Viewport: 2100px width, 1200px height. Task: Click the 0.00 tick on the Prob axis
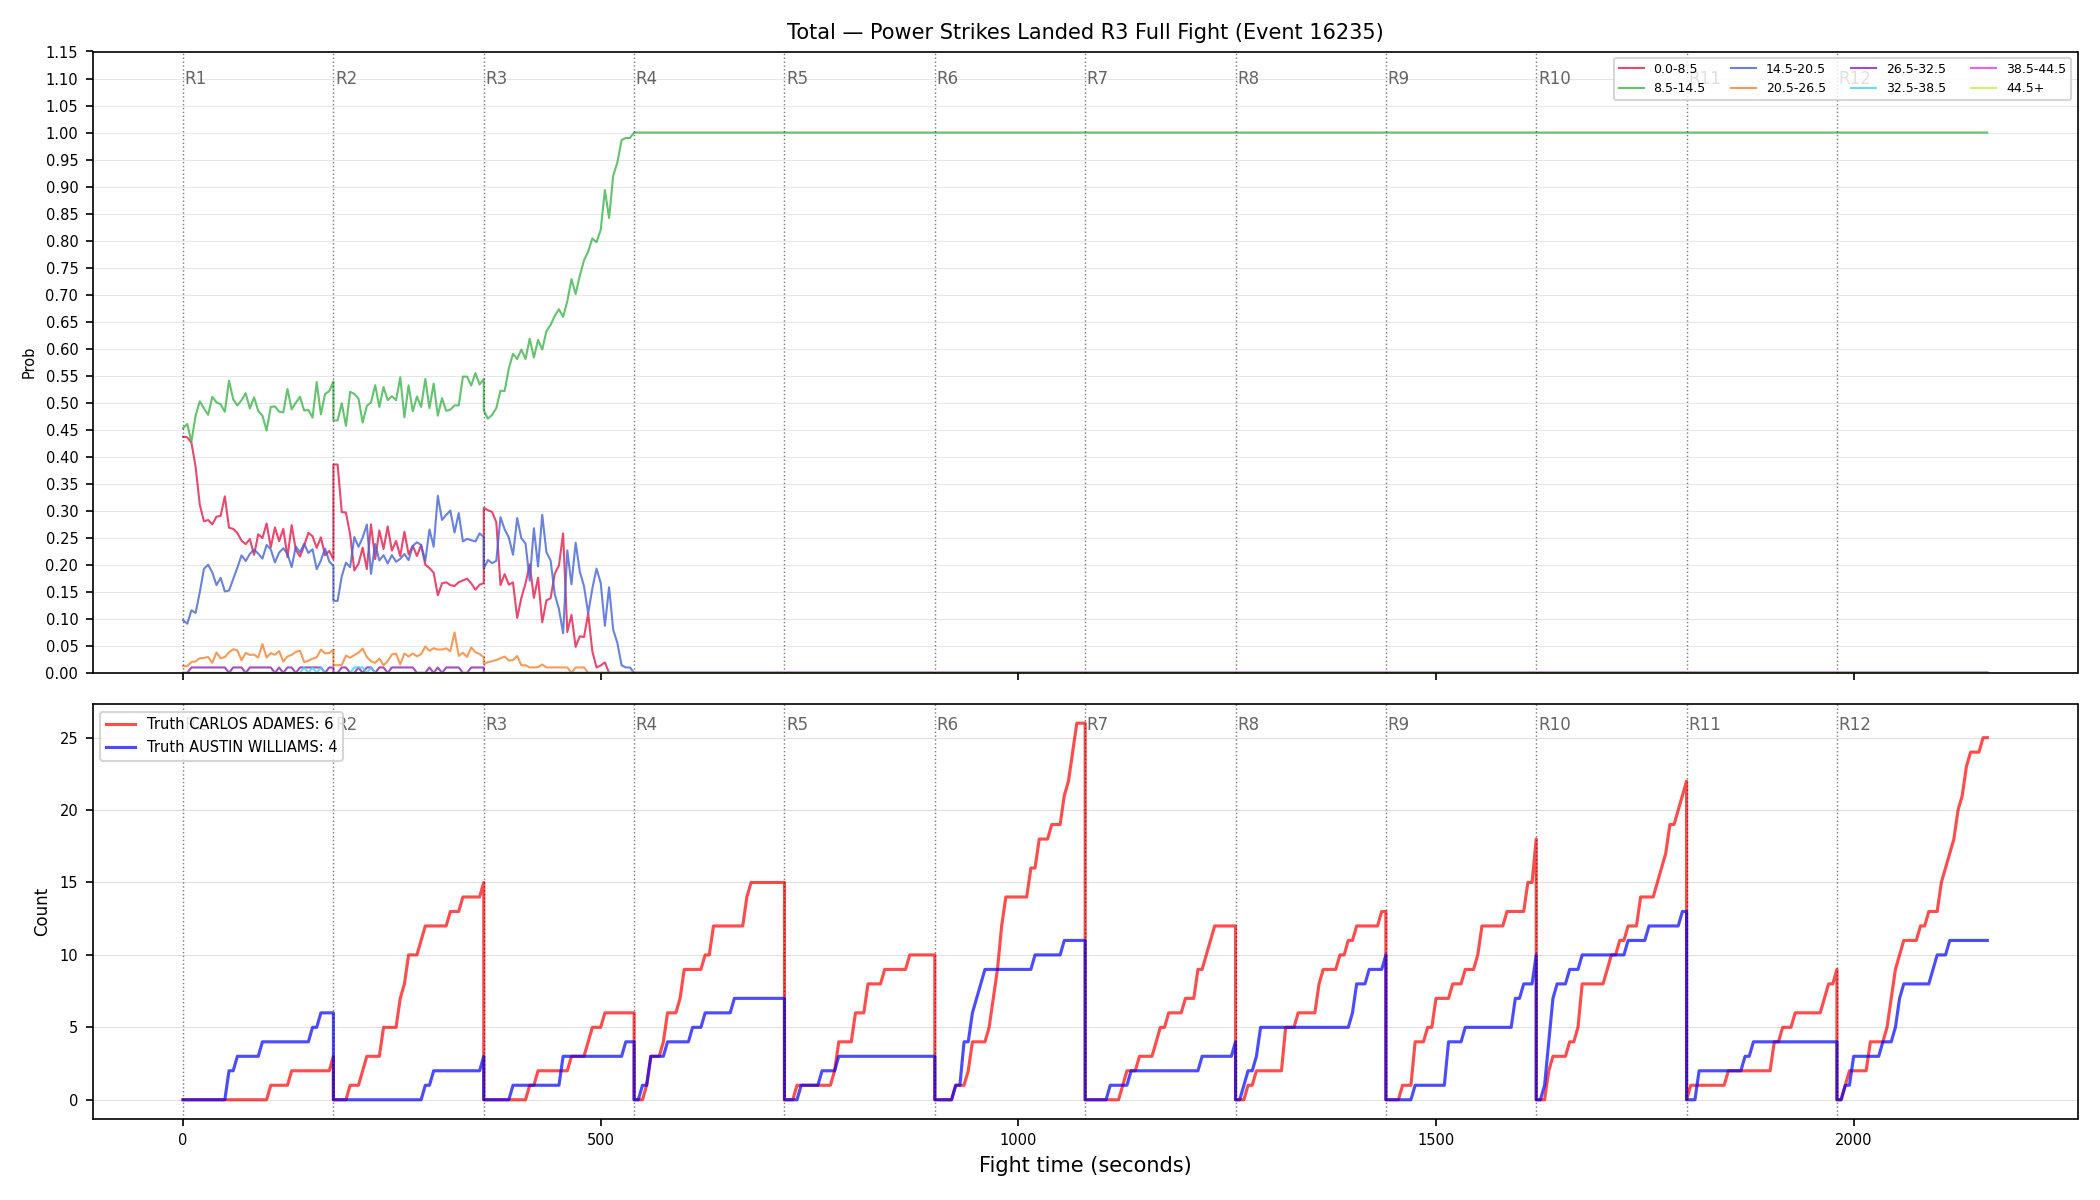click(x=62, y=673)
